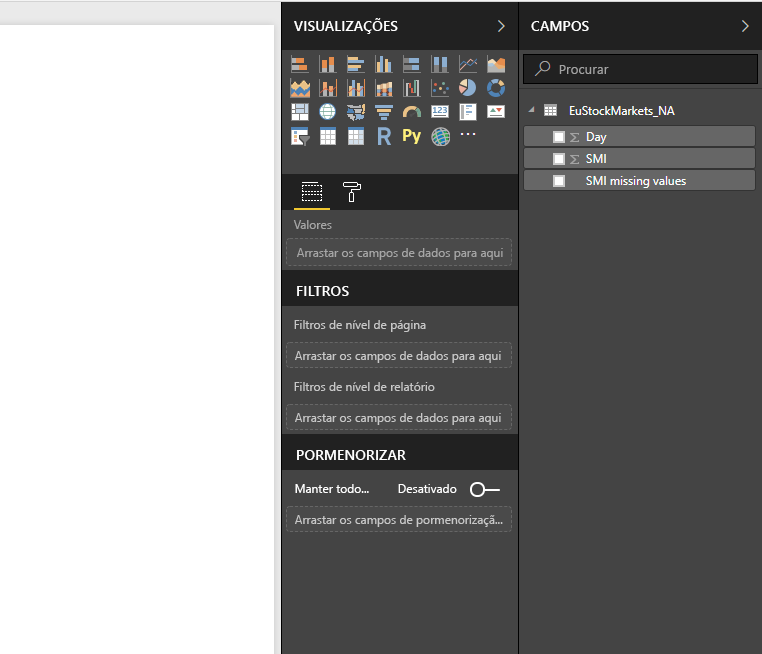Screen dimensions: 762x654
Task: Choose the Python visual icon
Action: 412,136
